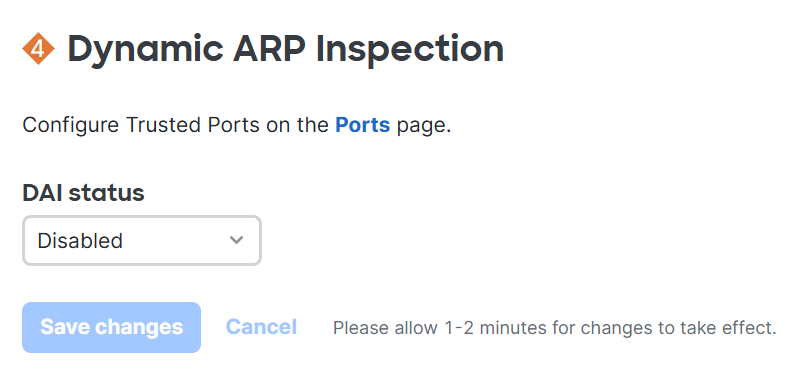Open the DAI status dropdown

point(142,240)
